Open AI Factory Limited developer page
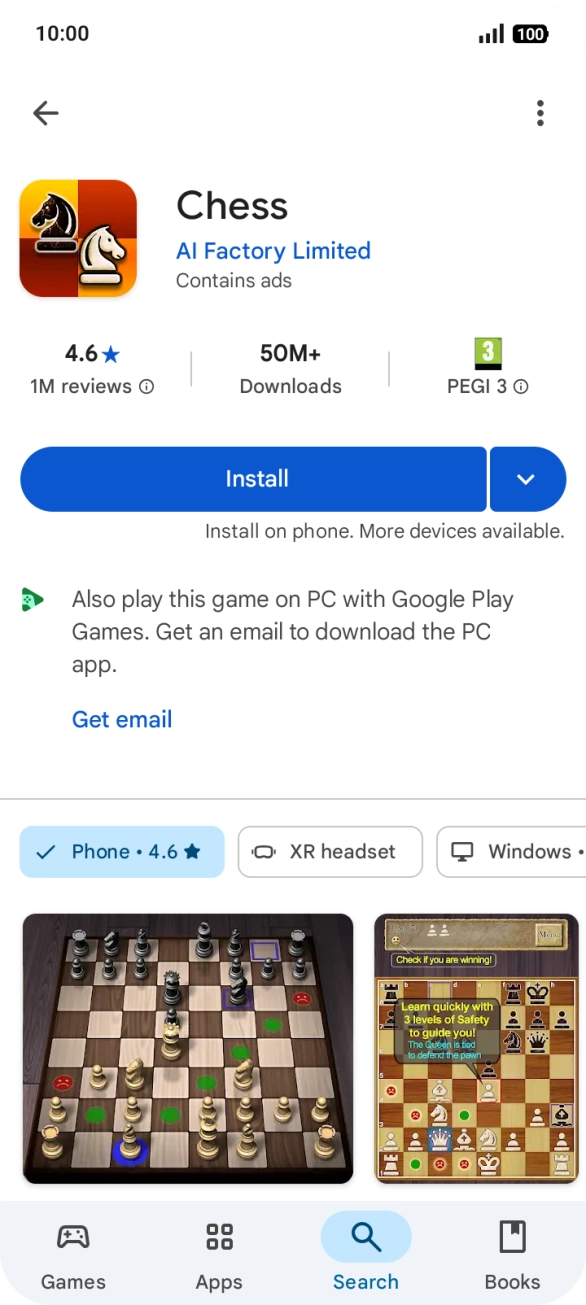586x1305 pixels. 273,251
